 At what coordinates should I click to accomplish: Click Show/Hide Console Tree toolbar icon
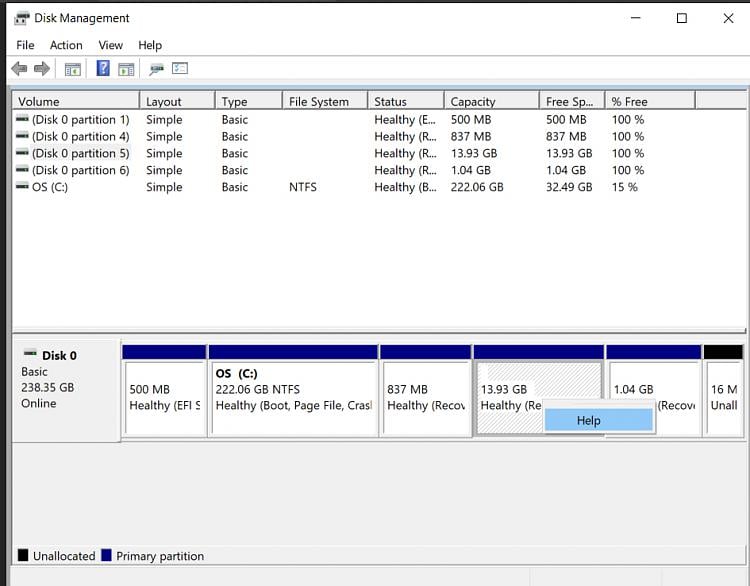pos(72,69)
